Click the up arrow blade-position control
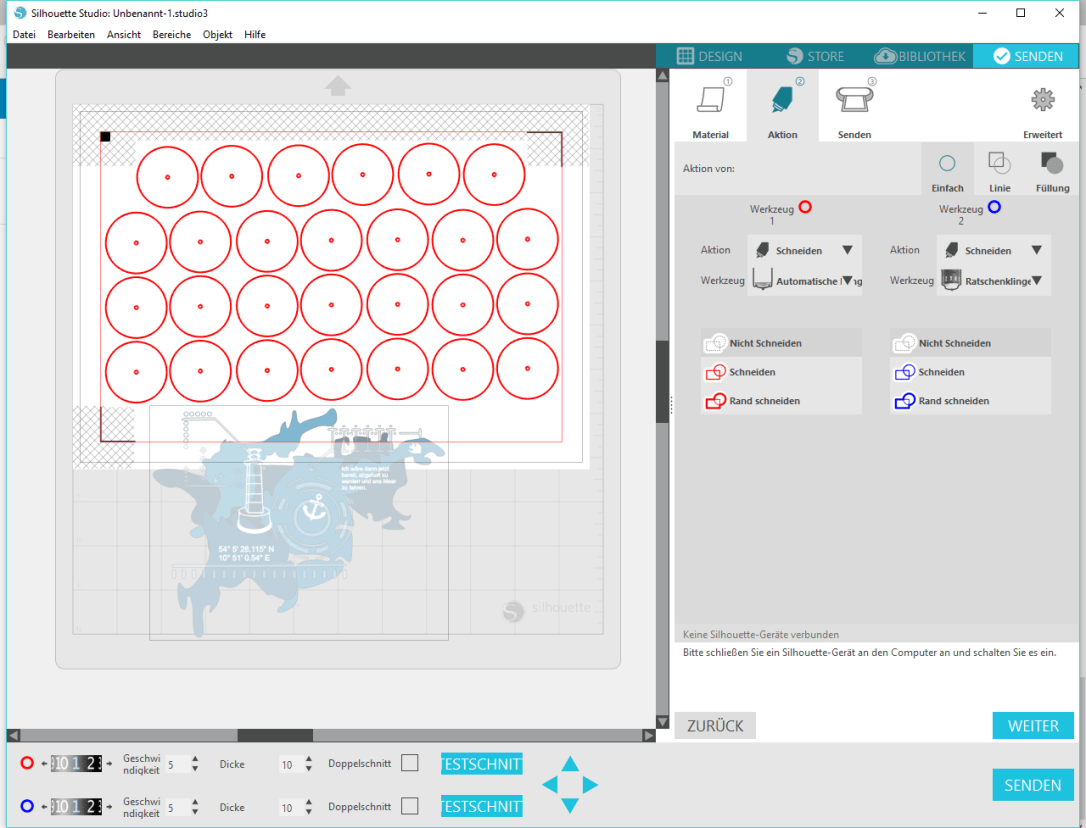 [x=569, y=765]
